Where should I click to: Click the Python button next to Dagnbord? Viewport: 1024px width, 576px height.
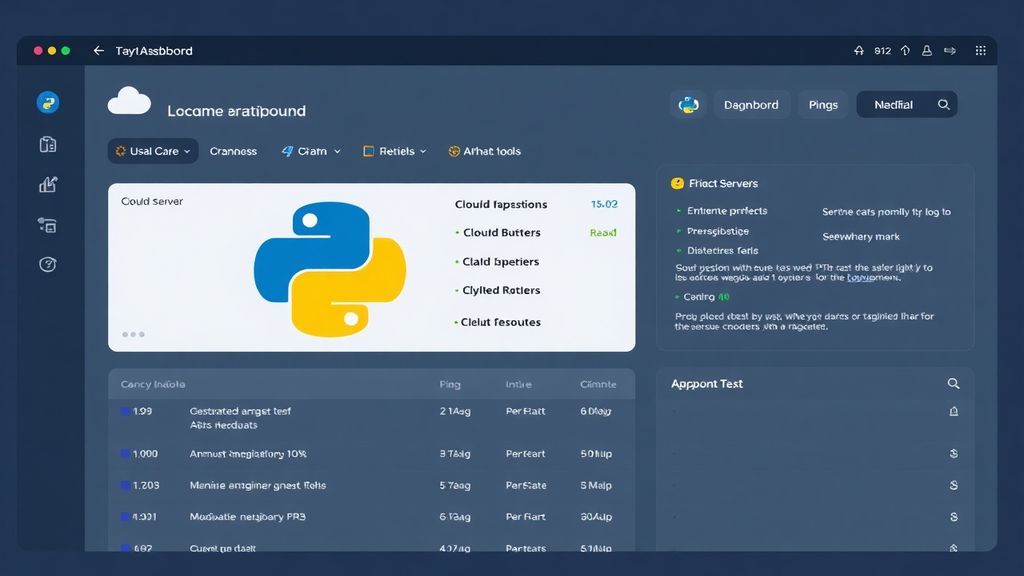coord(688,104)
